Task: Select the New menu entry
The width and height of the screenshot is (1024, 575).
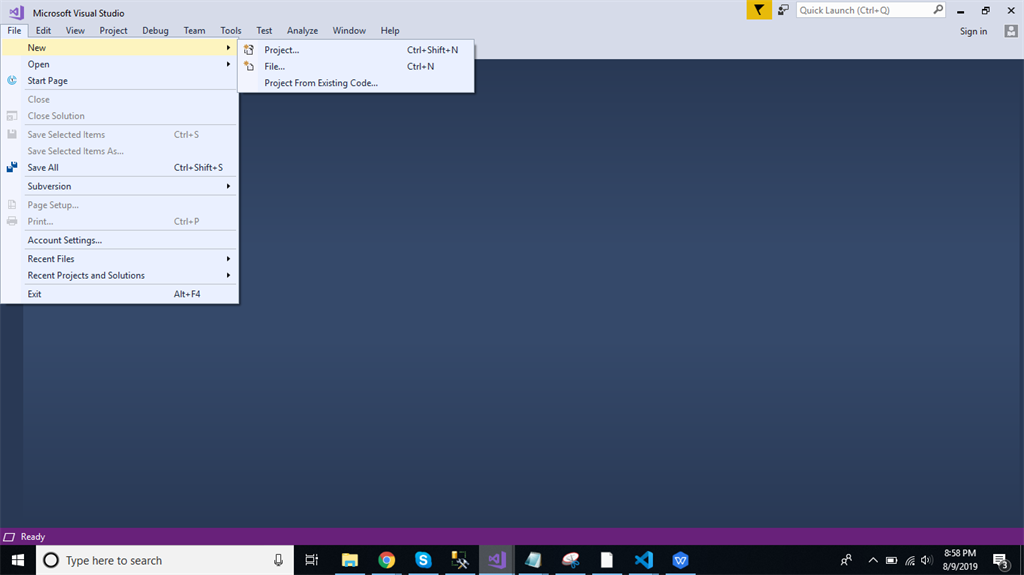Action: point(120,48)
